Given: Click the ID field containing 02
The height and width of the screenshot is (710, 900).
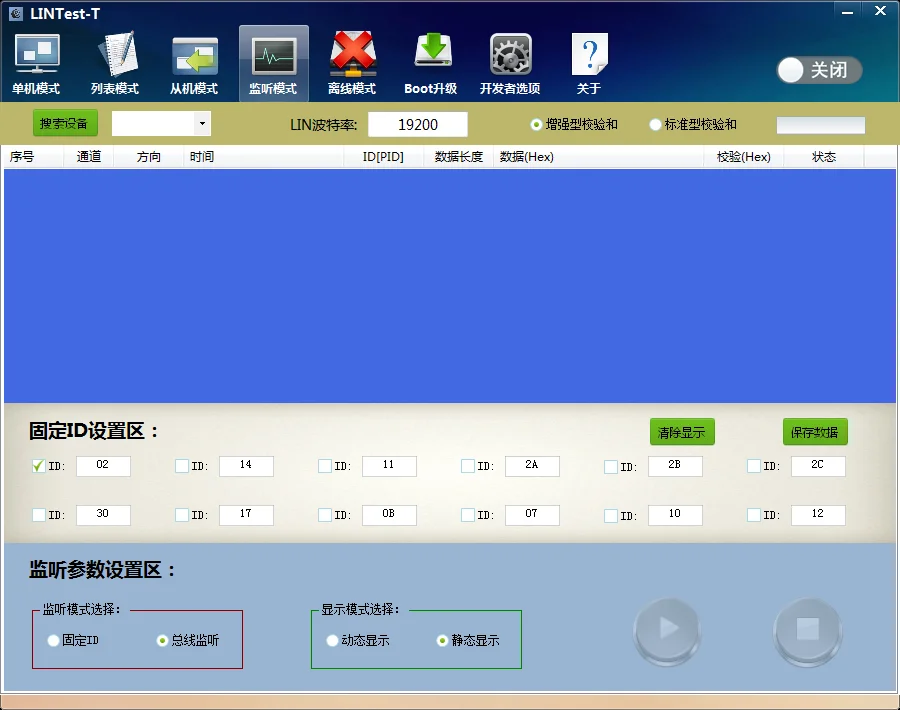Looking at the screenshot, I should click(x=103, y=466).
